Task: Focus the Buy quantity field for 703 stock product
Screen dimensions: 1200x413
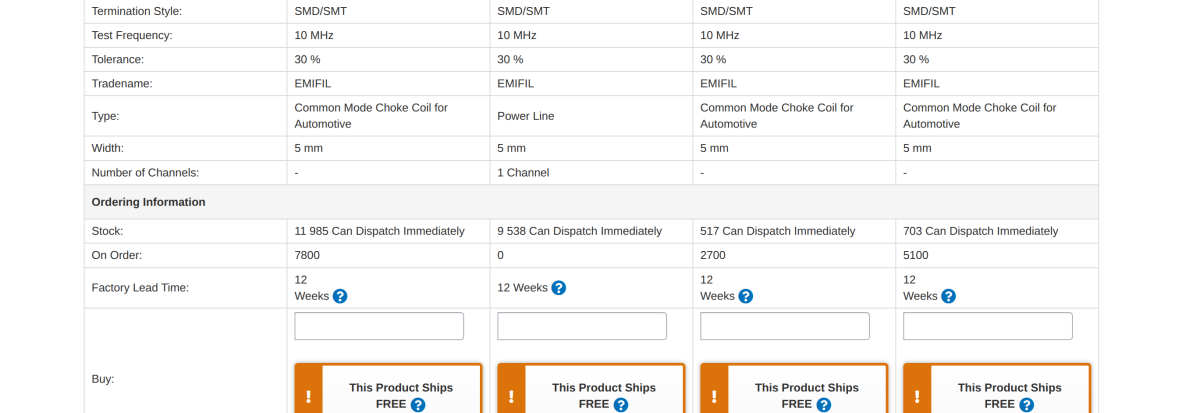Action: [x=988, y=326]
